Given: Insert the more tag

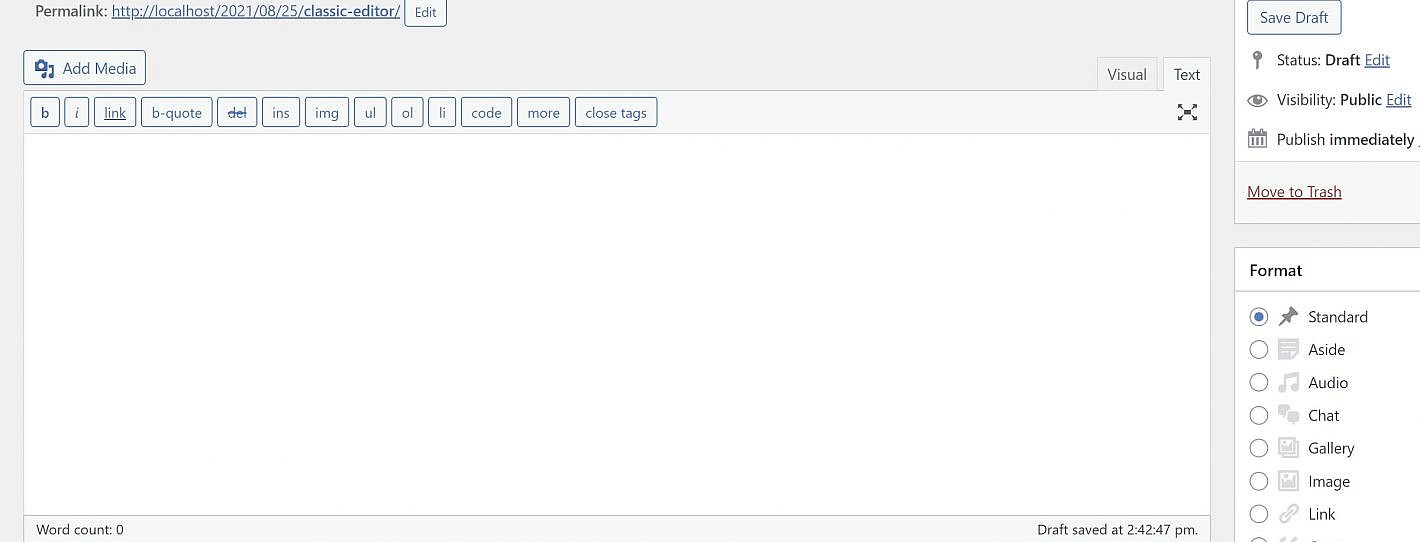Looking at the screenshot, I should coord(543,113).
